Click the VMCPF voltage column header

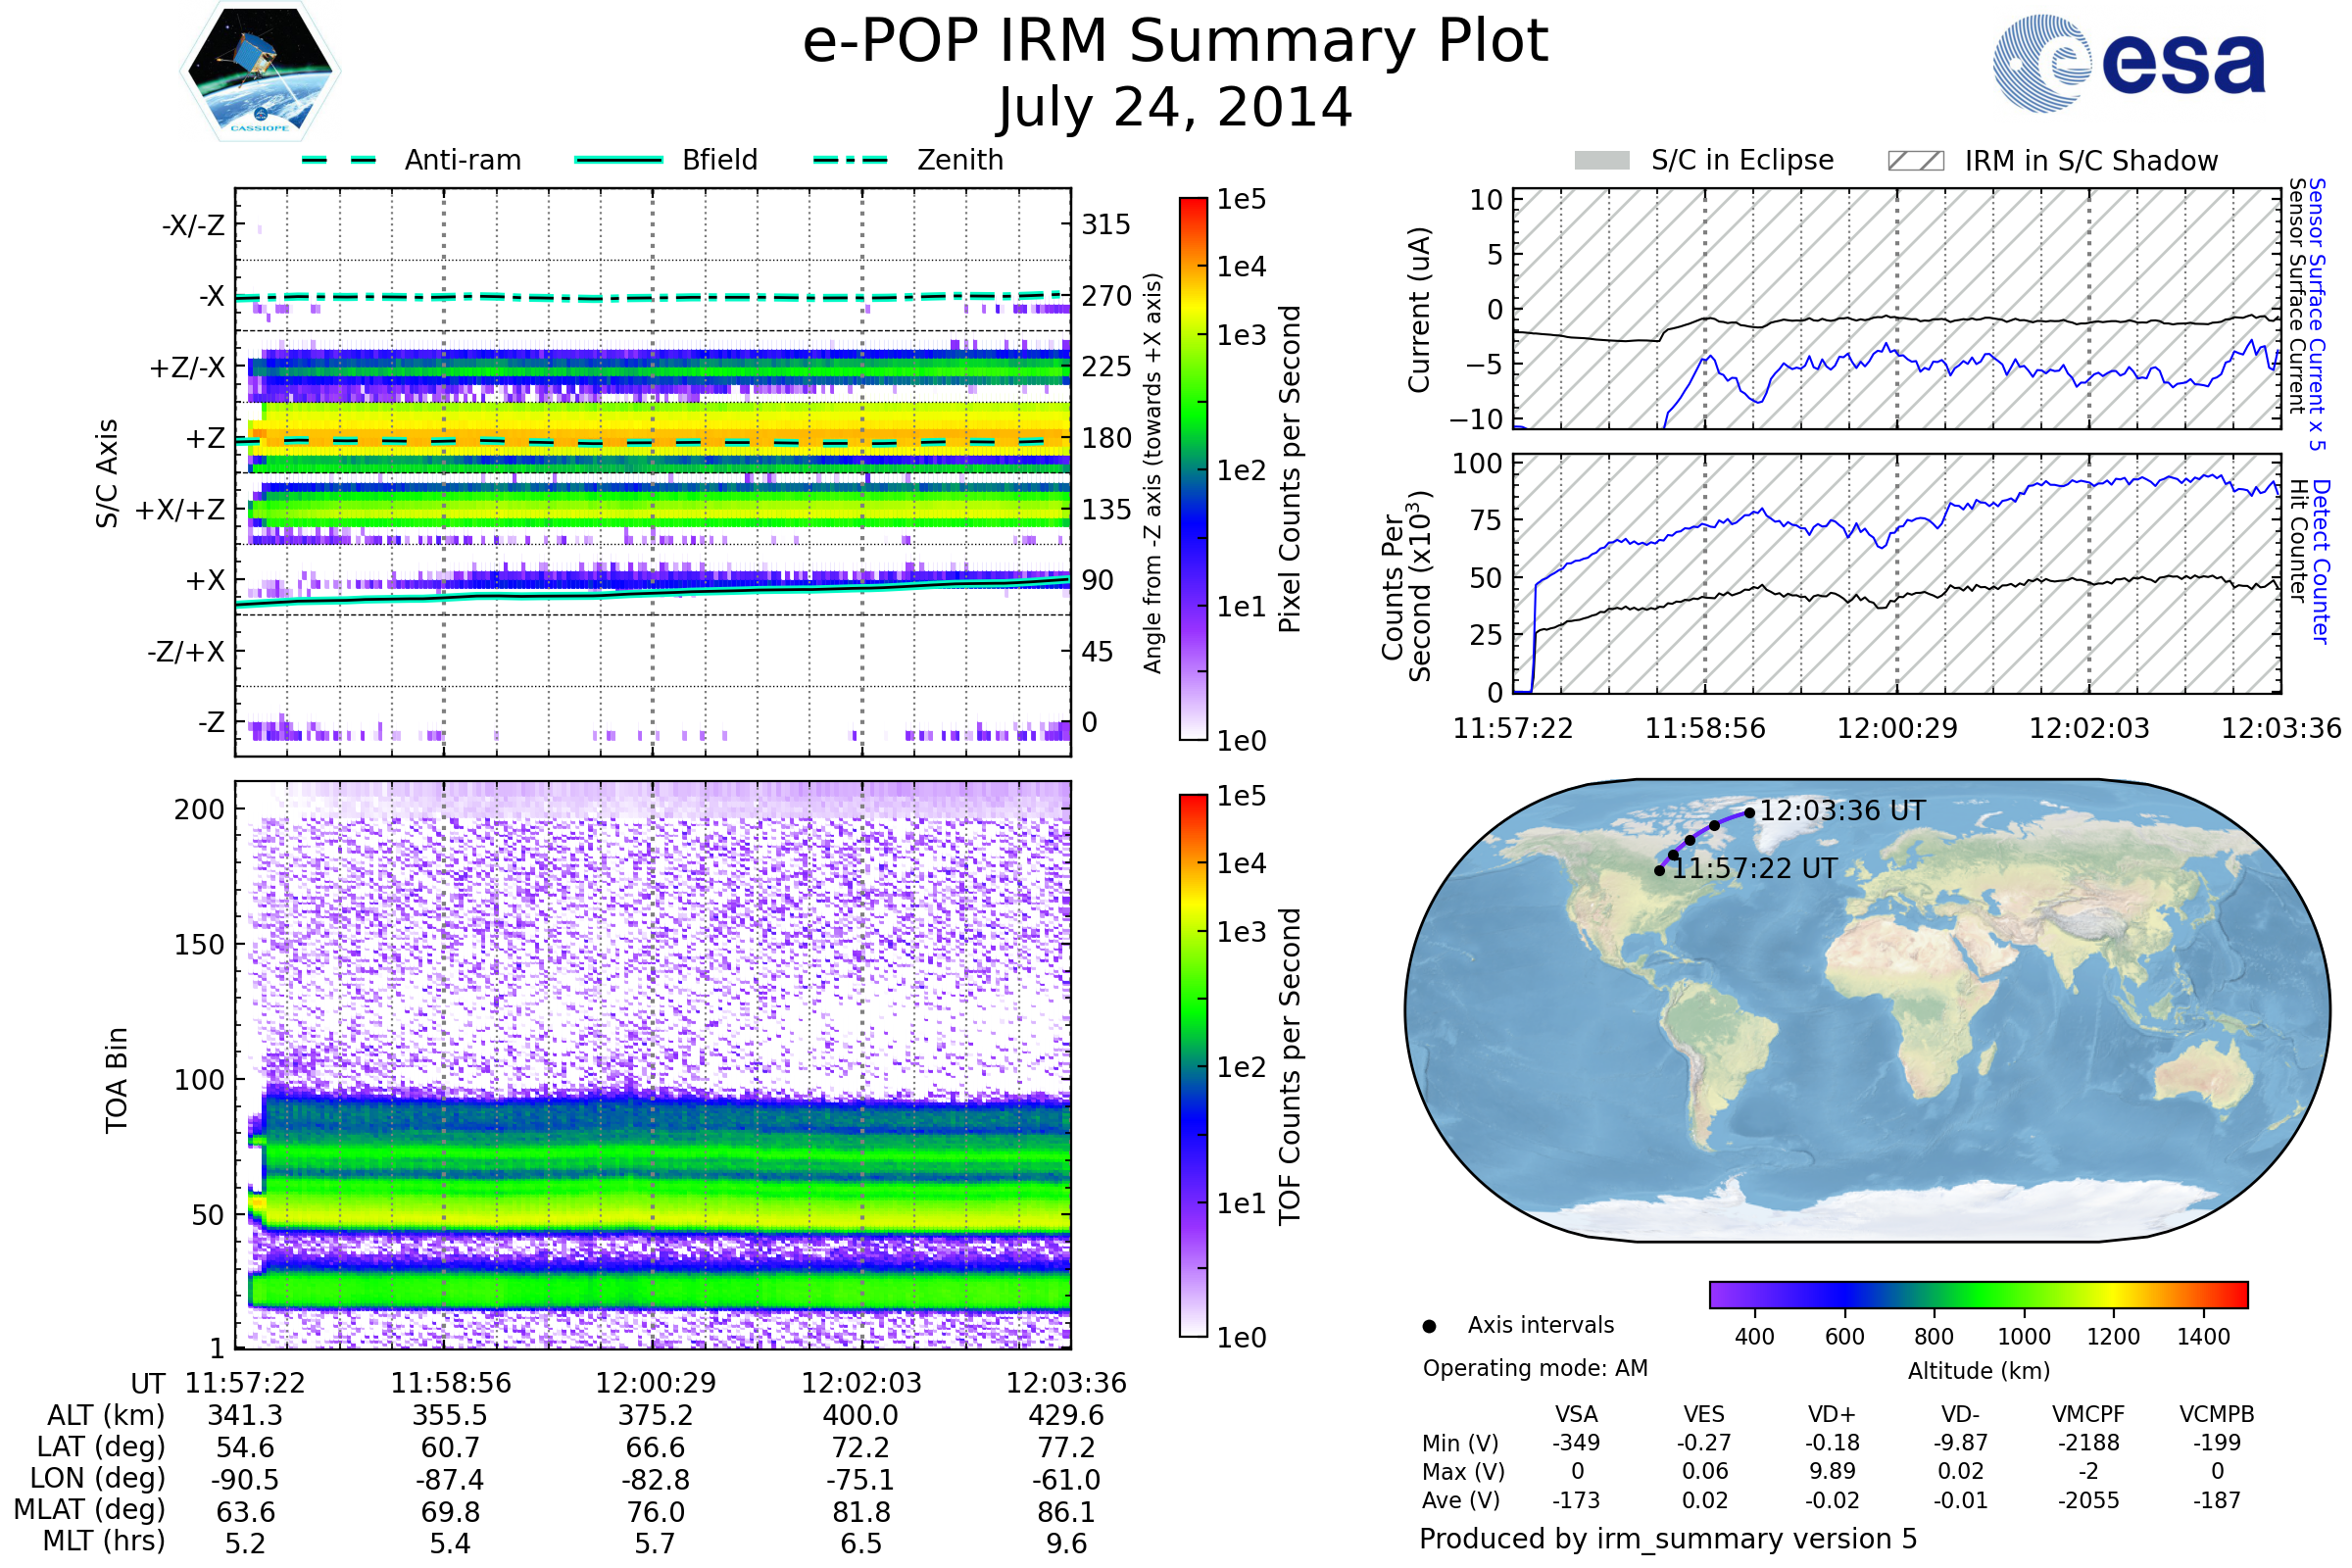click(2088, 1414)
